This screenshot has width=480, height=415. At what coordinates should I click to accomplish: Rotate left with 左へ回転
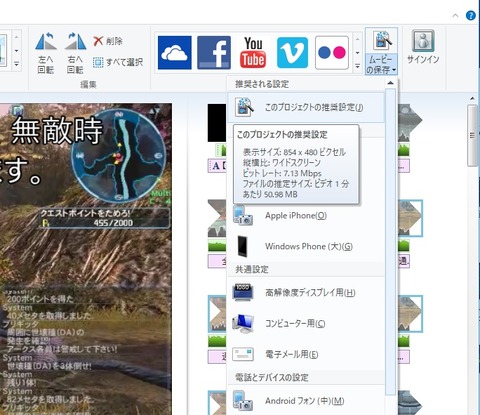pyautogui.click(x=46, y=53)
